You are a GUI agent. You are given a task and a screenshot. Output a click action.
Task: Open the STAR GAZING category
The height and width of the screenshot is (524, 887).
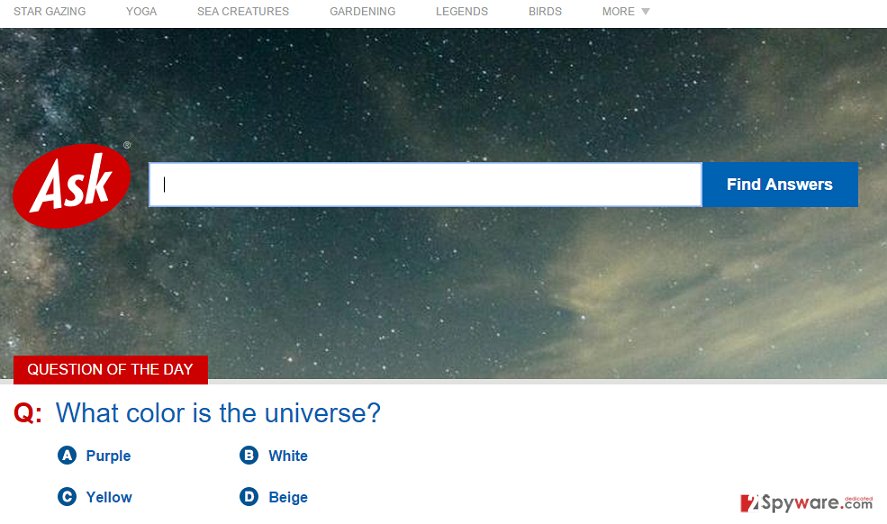(x=50, y=11)
